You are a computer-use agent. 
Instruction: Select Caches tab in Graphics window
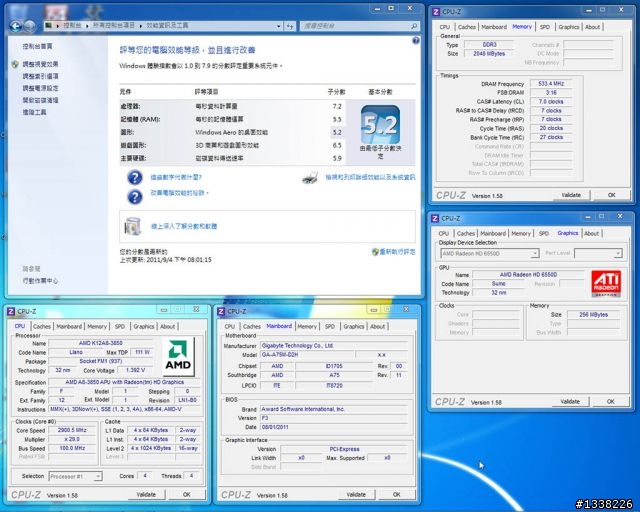click(x=466, y=234)
